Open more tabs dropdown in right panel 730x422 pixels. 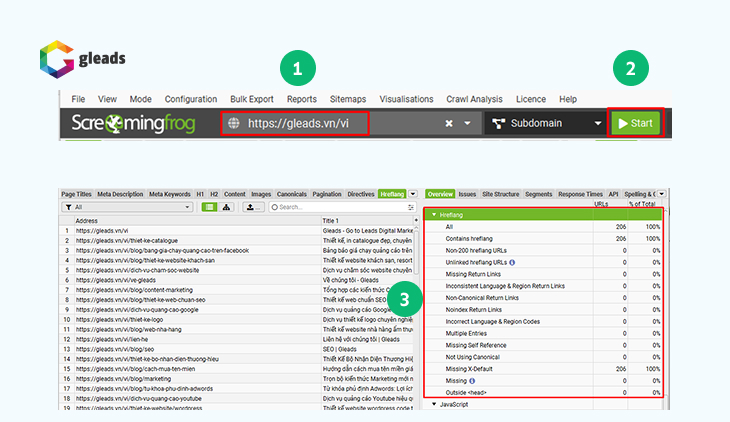pyautogui.click(x=662, y=194)
